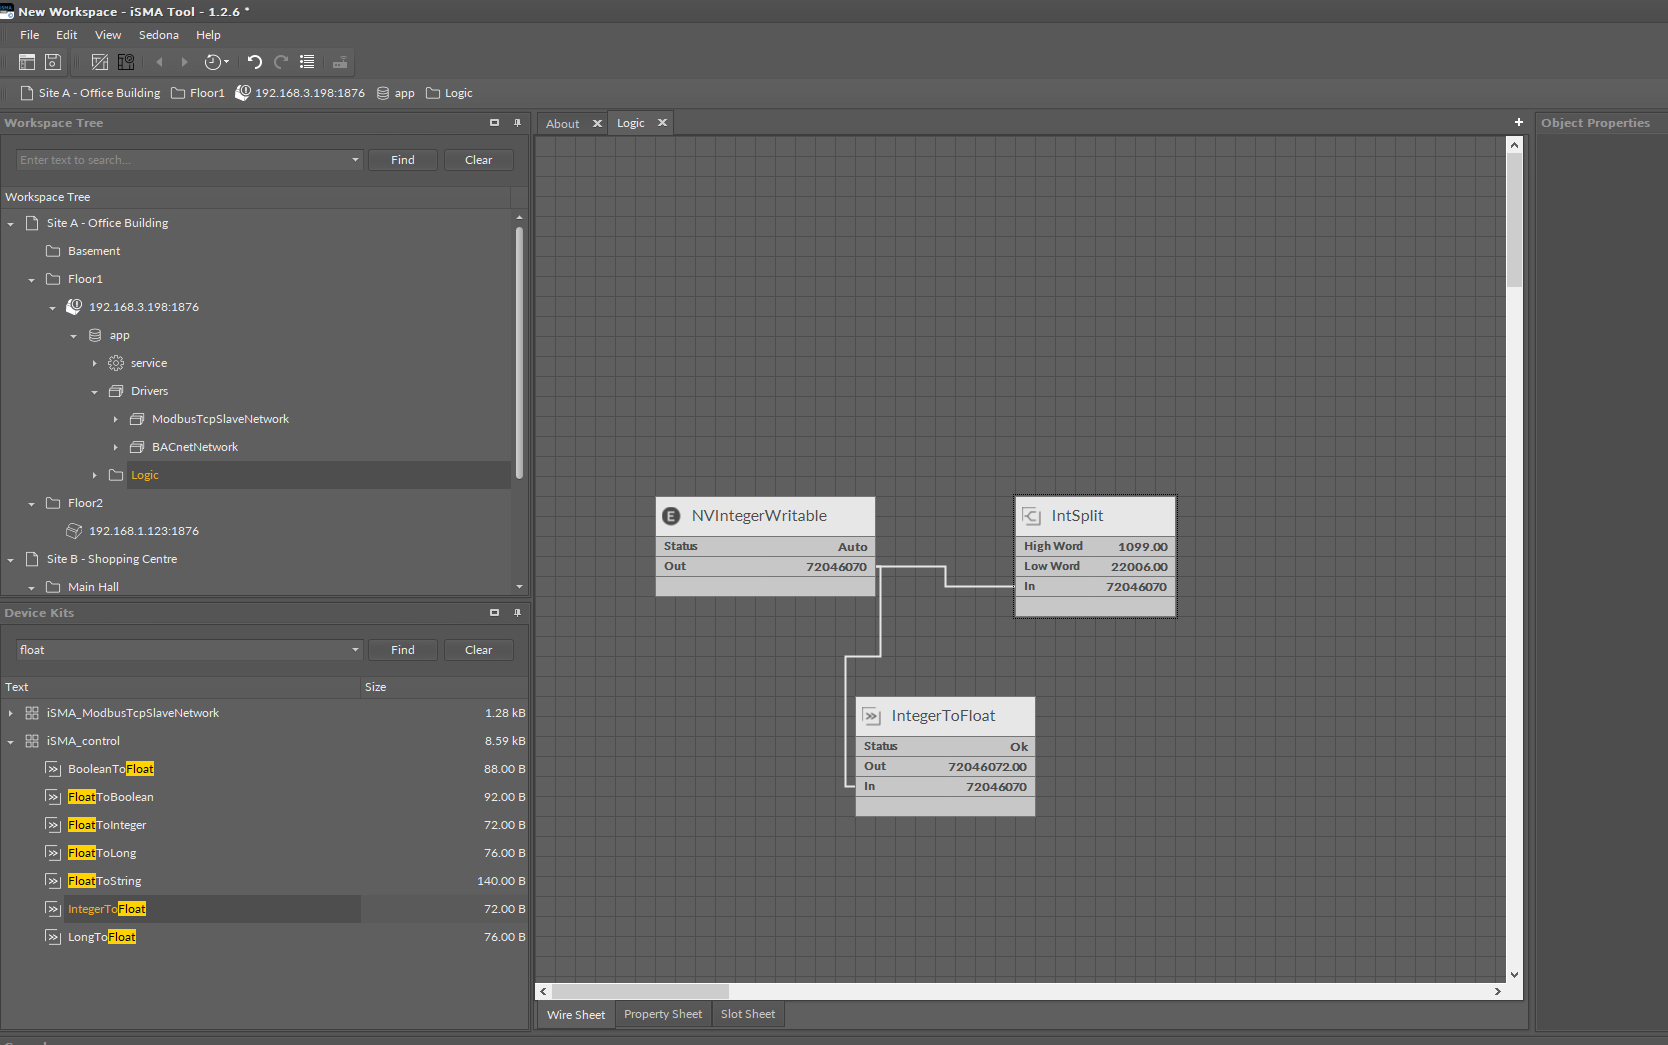This screenshot has height=1045, width=1668.
Task: Open the Device Kits search dropdown arrow
Action: coord(355,650)
